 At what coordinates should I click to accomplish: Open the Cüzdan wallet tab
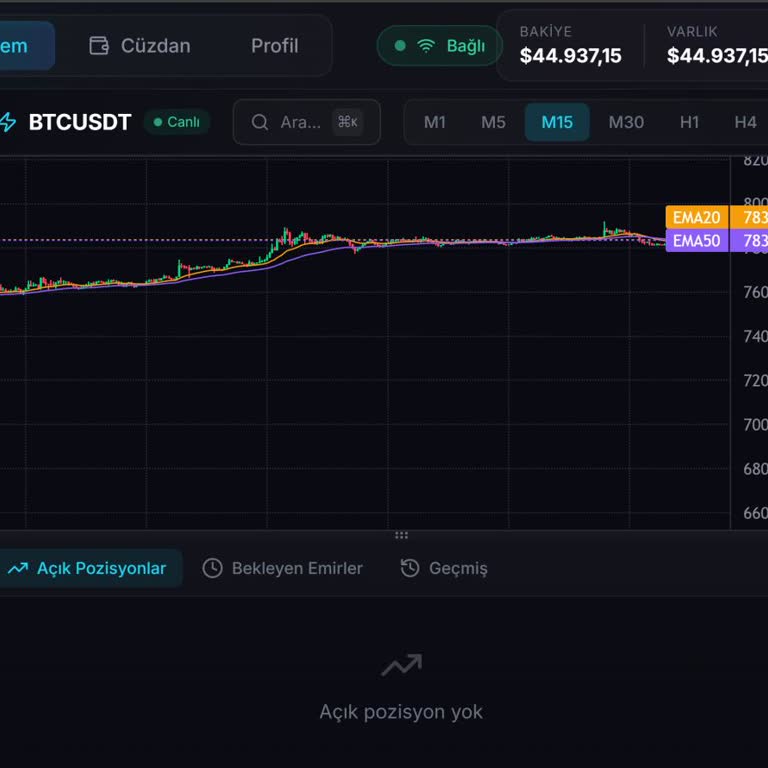pos(140,46)
